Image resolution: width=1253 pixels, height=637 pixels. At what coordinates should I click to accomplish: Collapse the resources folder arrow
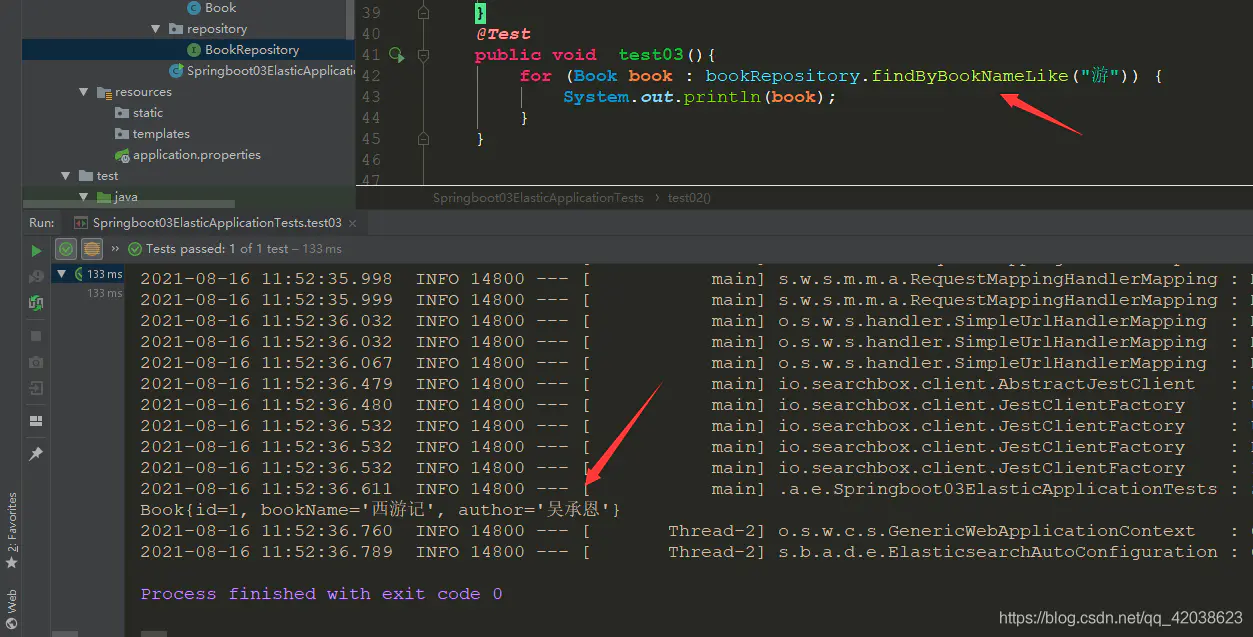pyautogui.click(x=84, y=92)
